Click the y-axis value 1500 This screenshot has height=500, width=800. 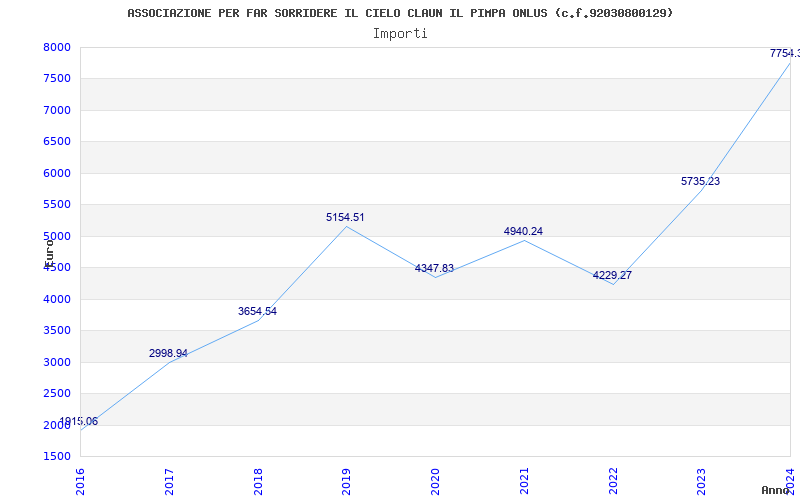pos(57,456)
